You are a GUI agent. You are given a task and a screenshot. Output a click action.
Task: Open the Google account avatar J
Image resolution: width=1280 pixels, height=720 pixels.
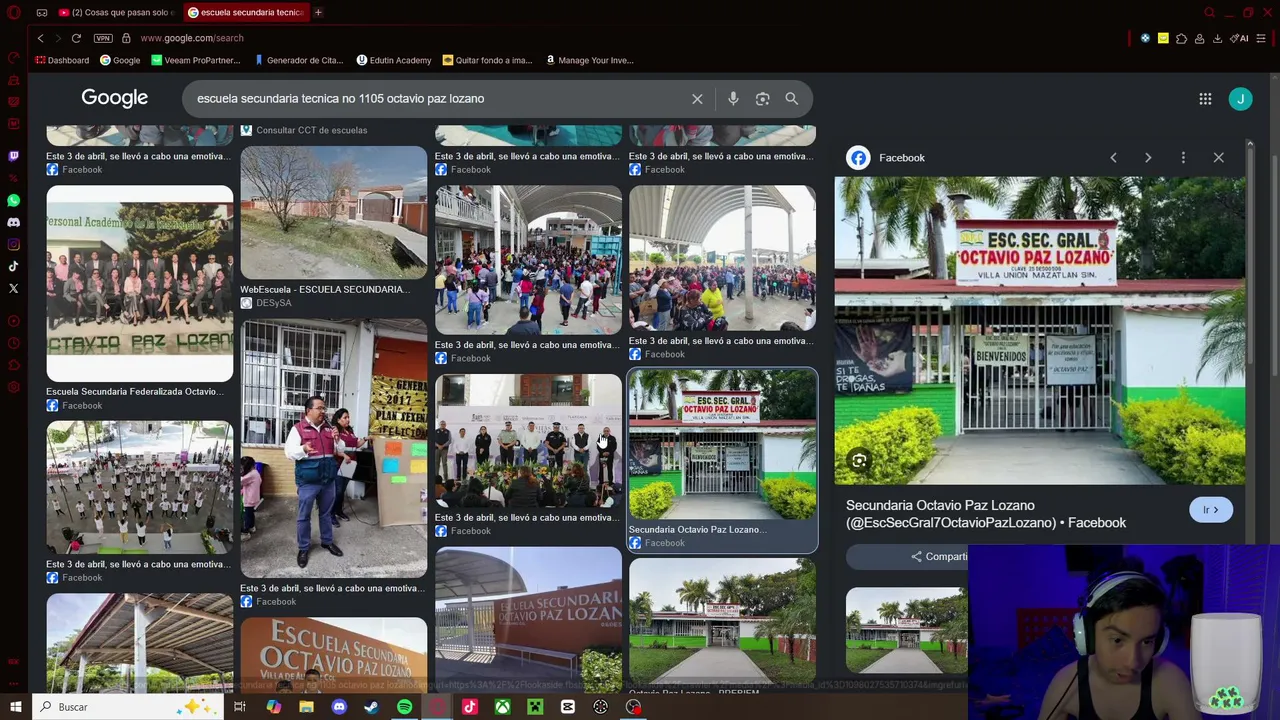[x=1240, y=99]
